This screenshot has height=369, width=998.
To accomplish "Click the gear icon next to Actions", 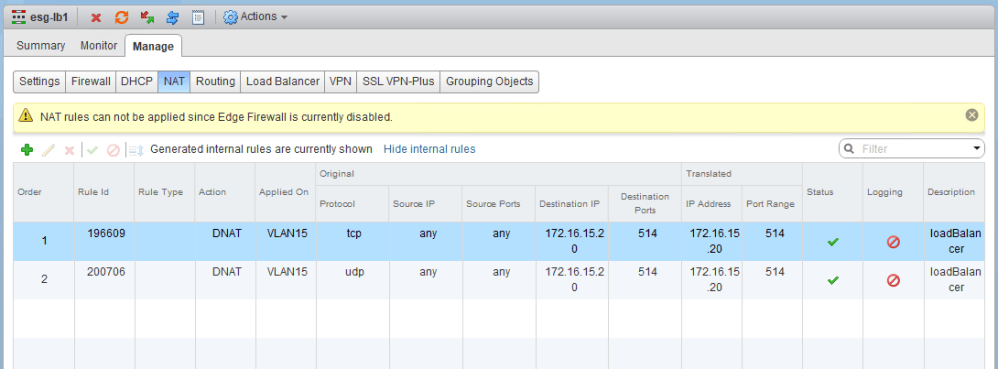I will (x=230, y=17).
